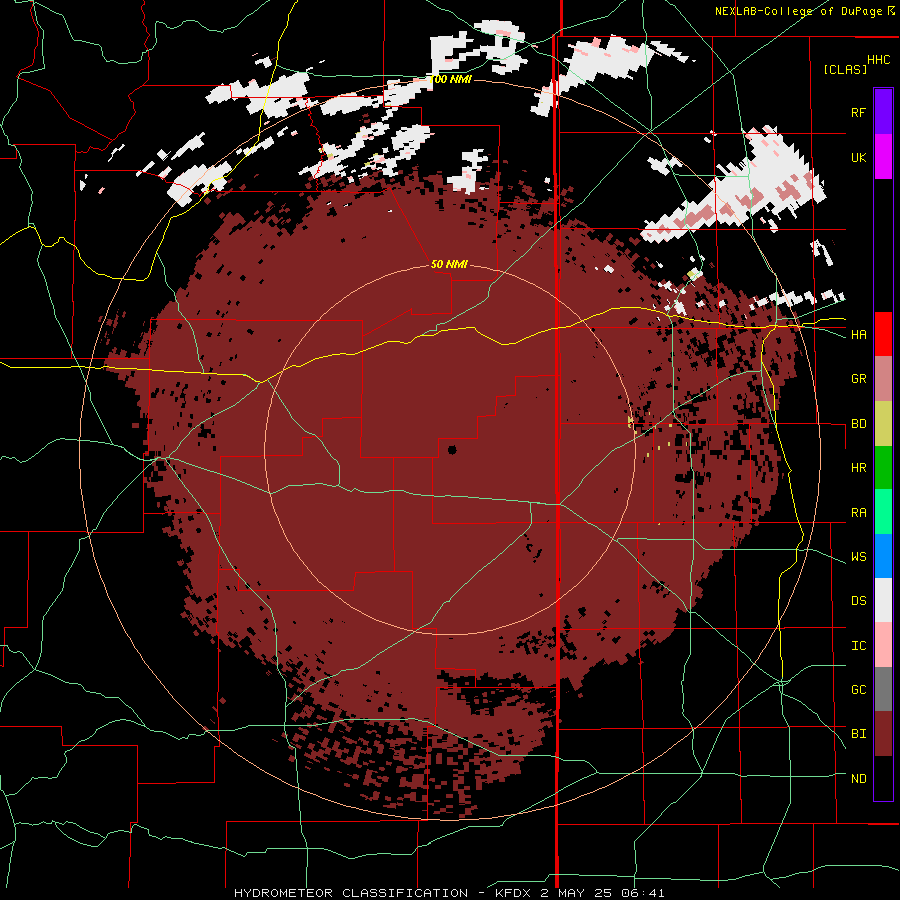Click the red HA legend swatch
Screen dimensions: 900x900
pyautogui.click(x=883, y=334)
